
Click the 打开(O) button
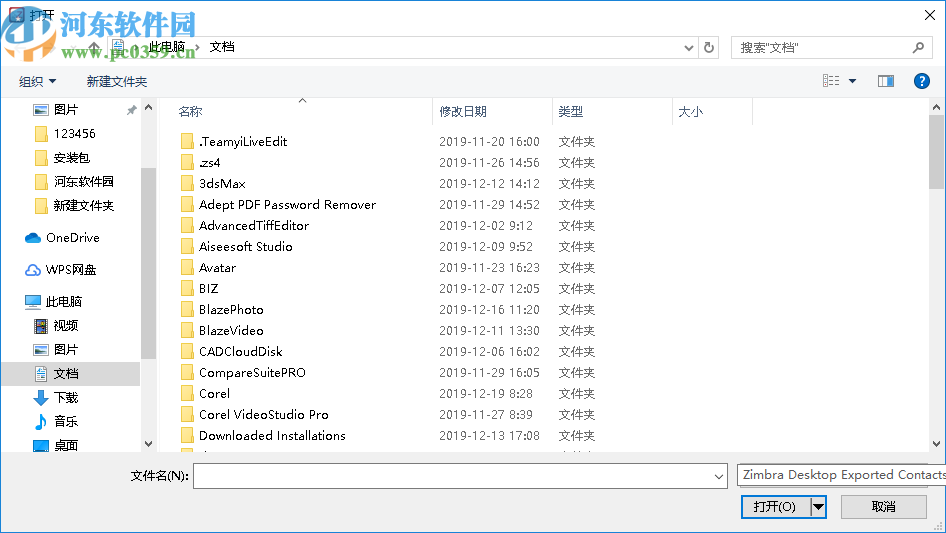pyautogui.click(x=775, y=507)
